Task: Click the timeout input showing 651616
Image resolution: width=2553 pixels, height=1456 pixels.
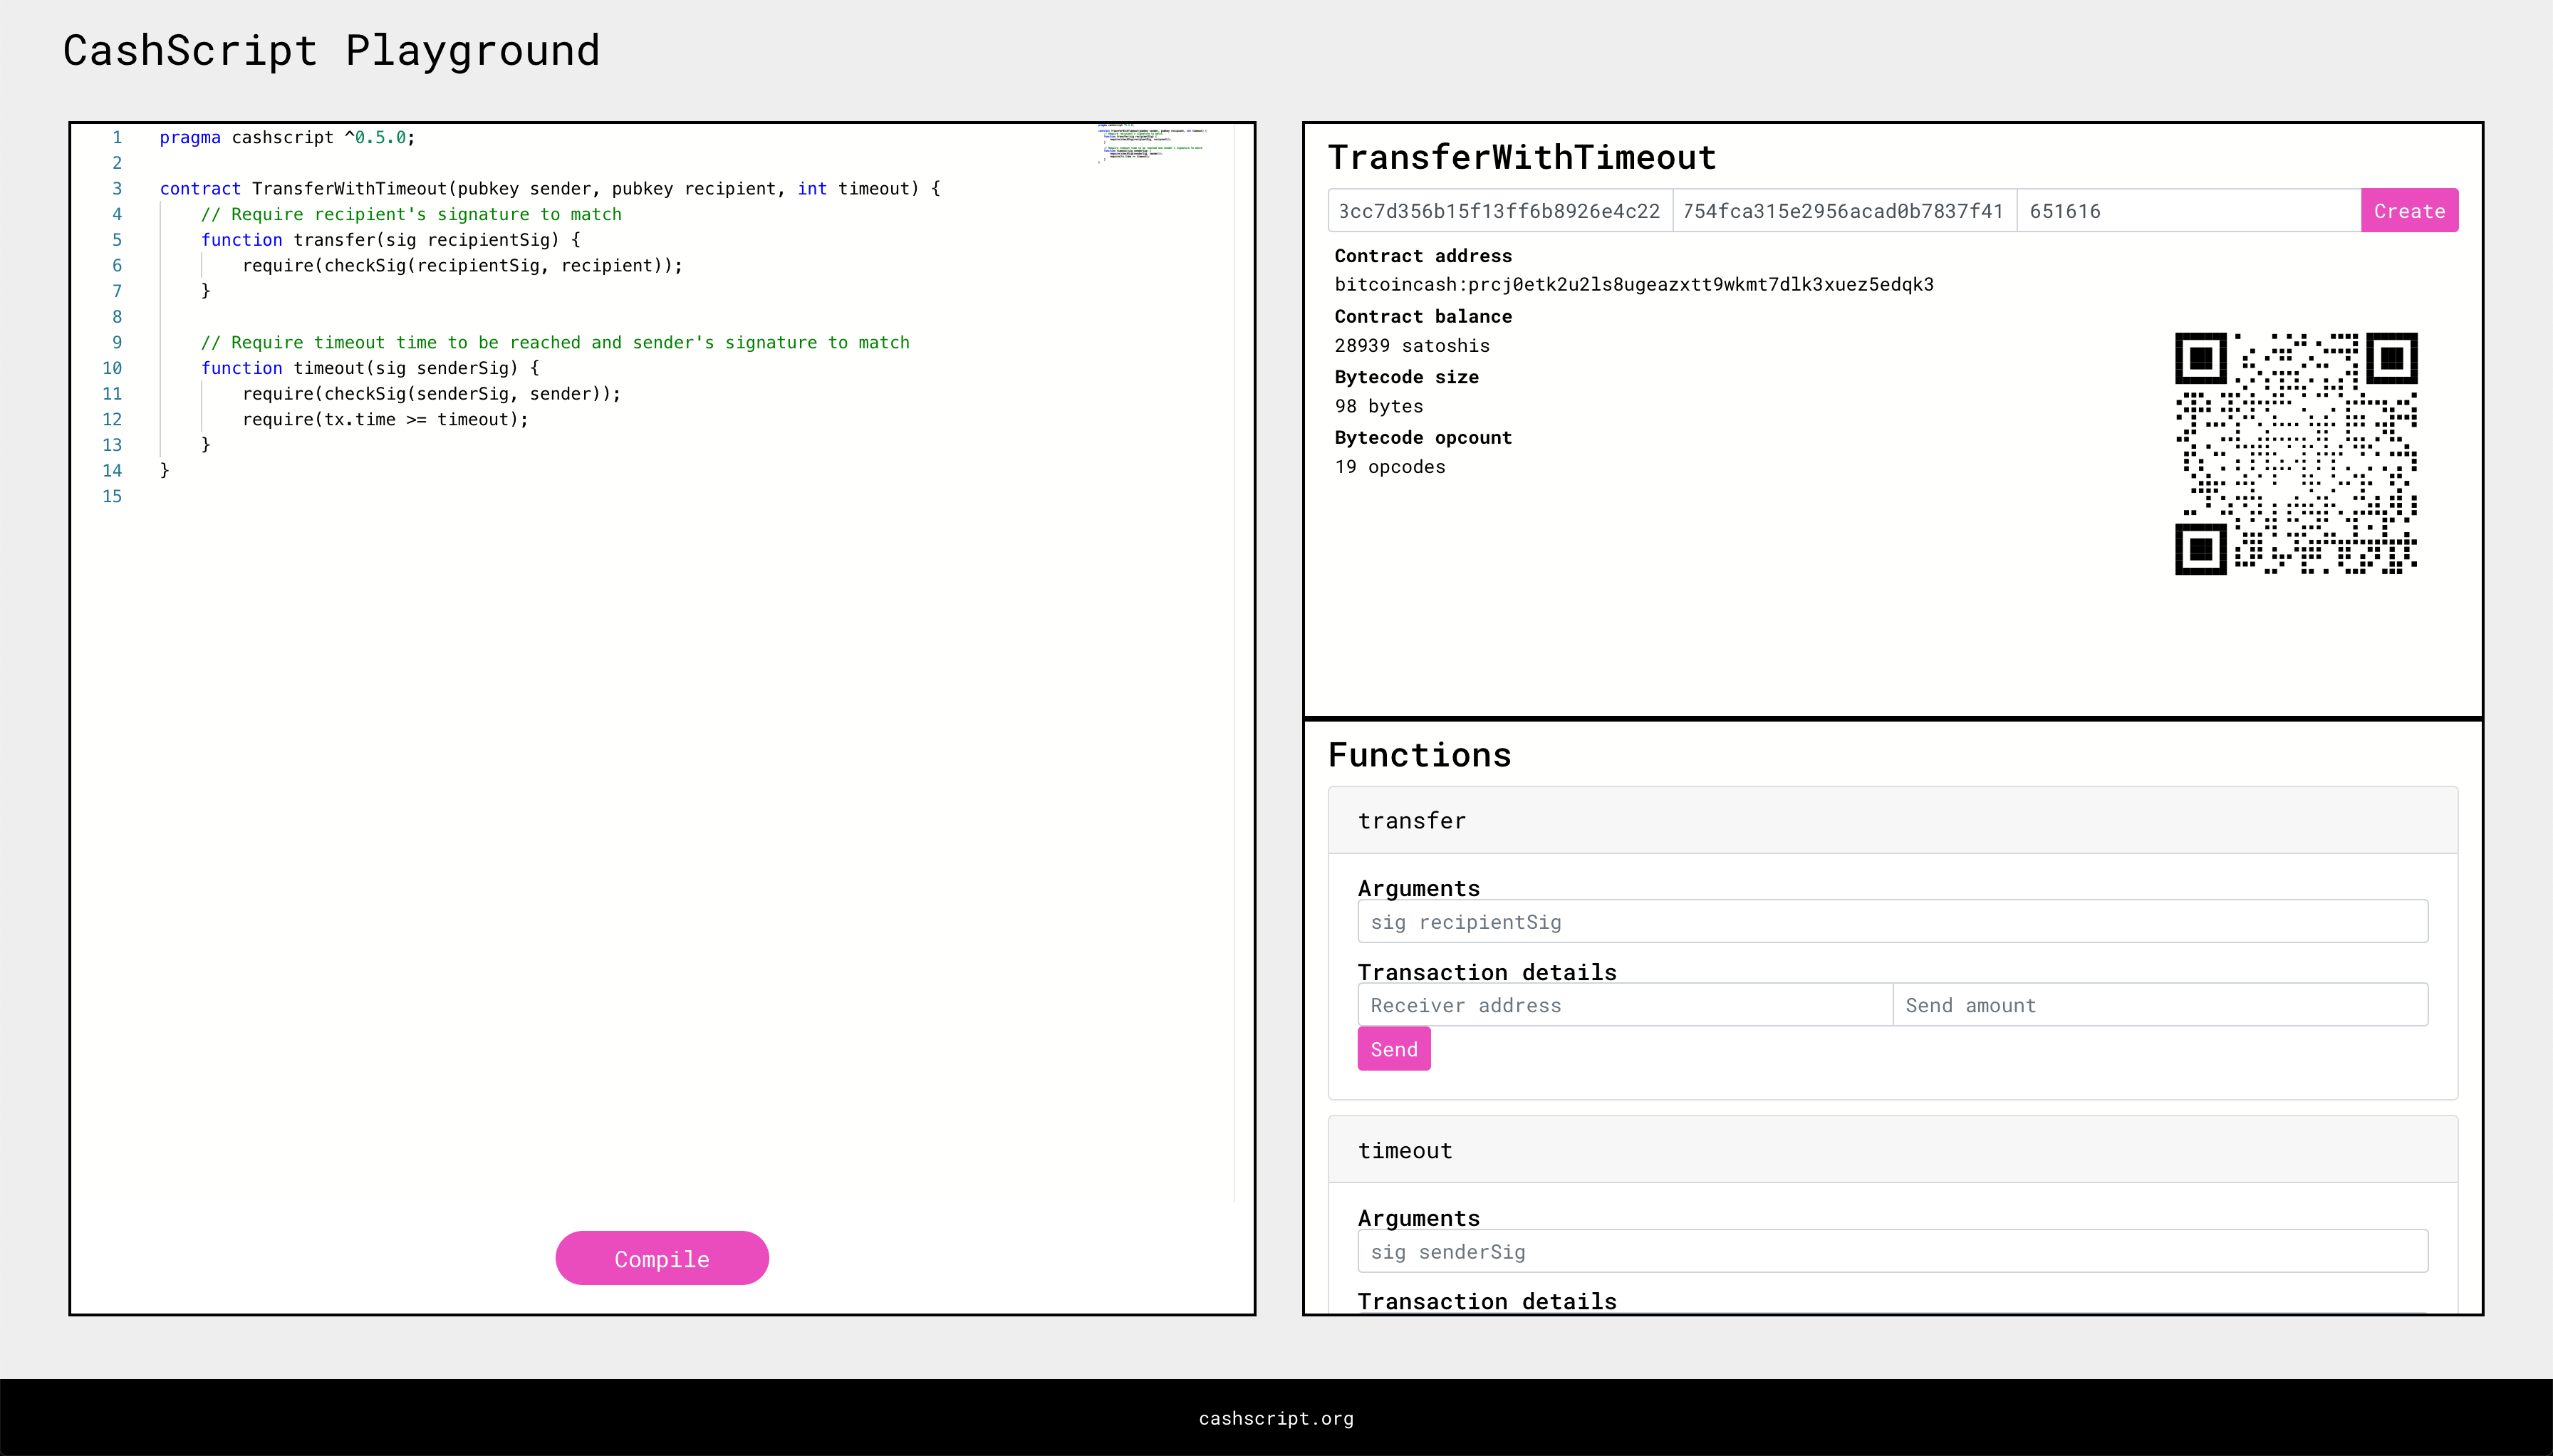Action: pyautogui.click(x=2189, y=211)
